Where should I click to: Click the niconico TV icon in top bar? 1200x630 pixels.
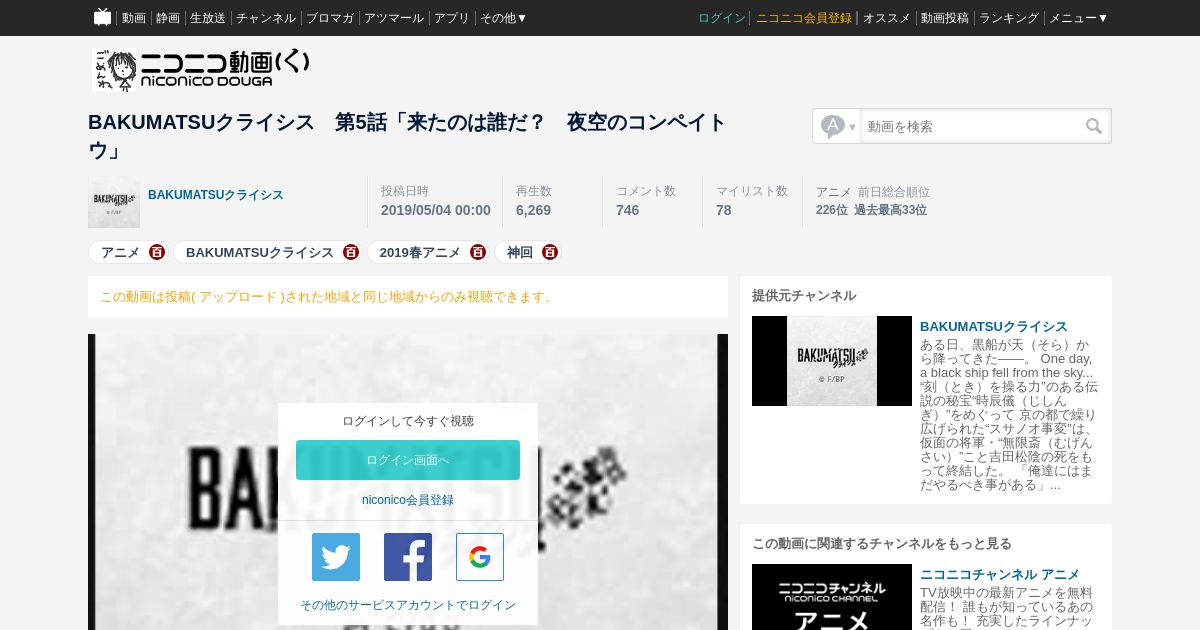(102, 17)
